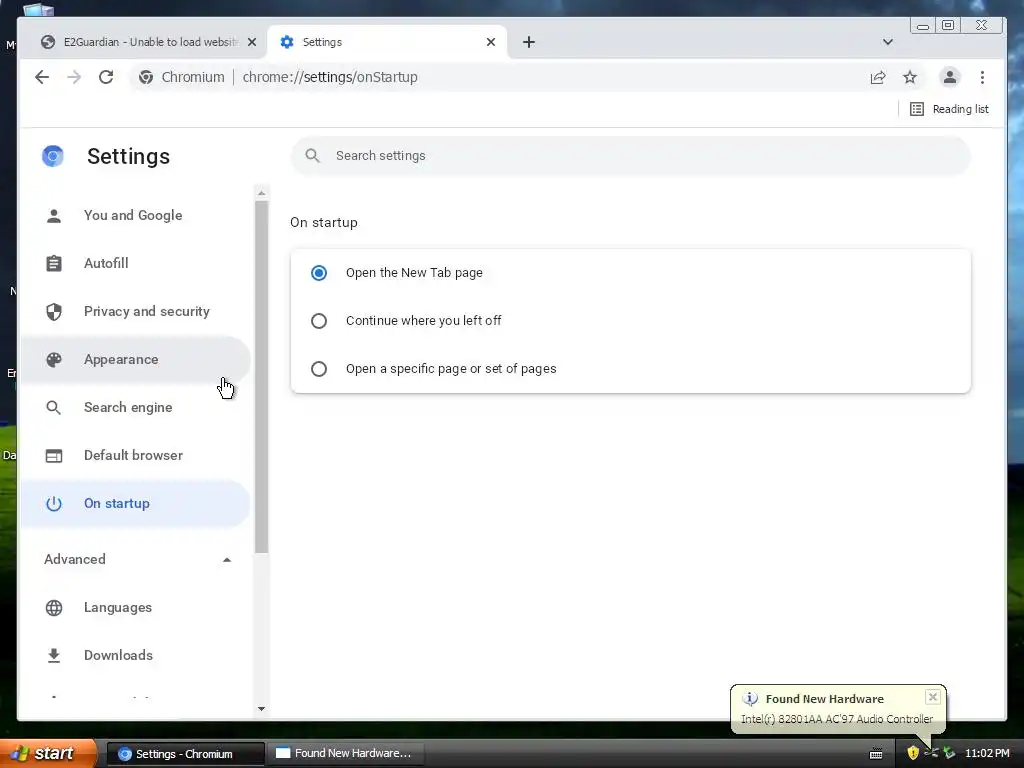Open Default browser section

135,455
